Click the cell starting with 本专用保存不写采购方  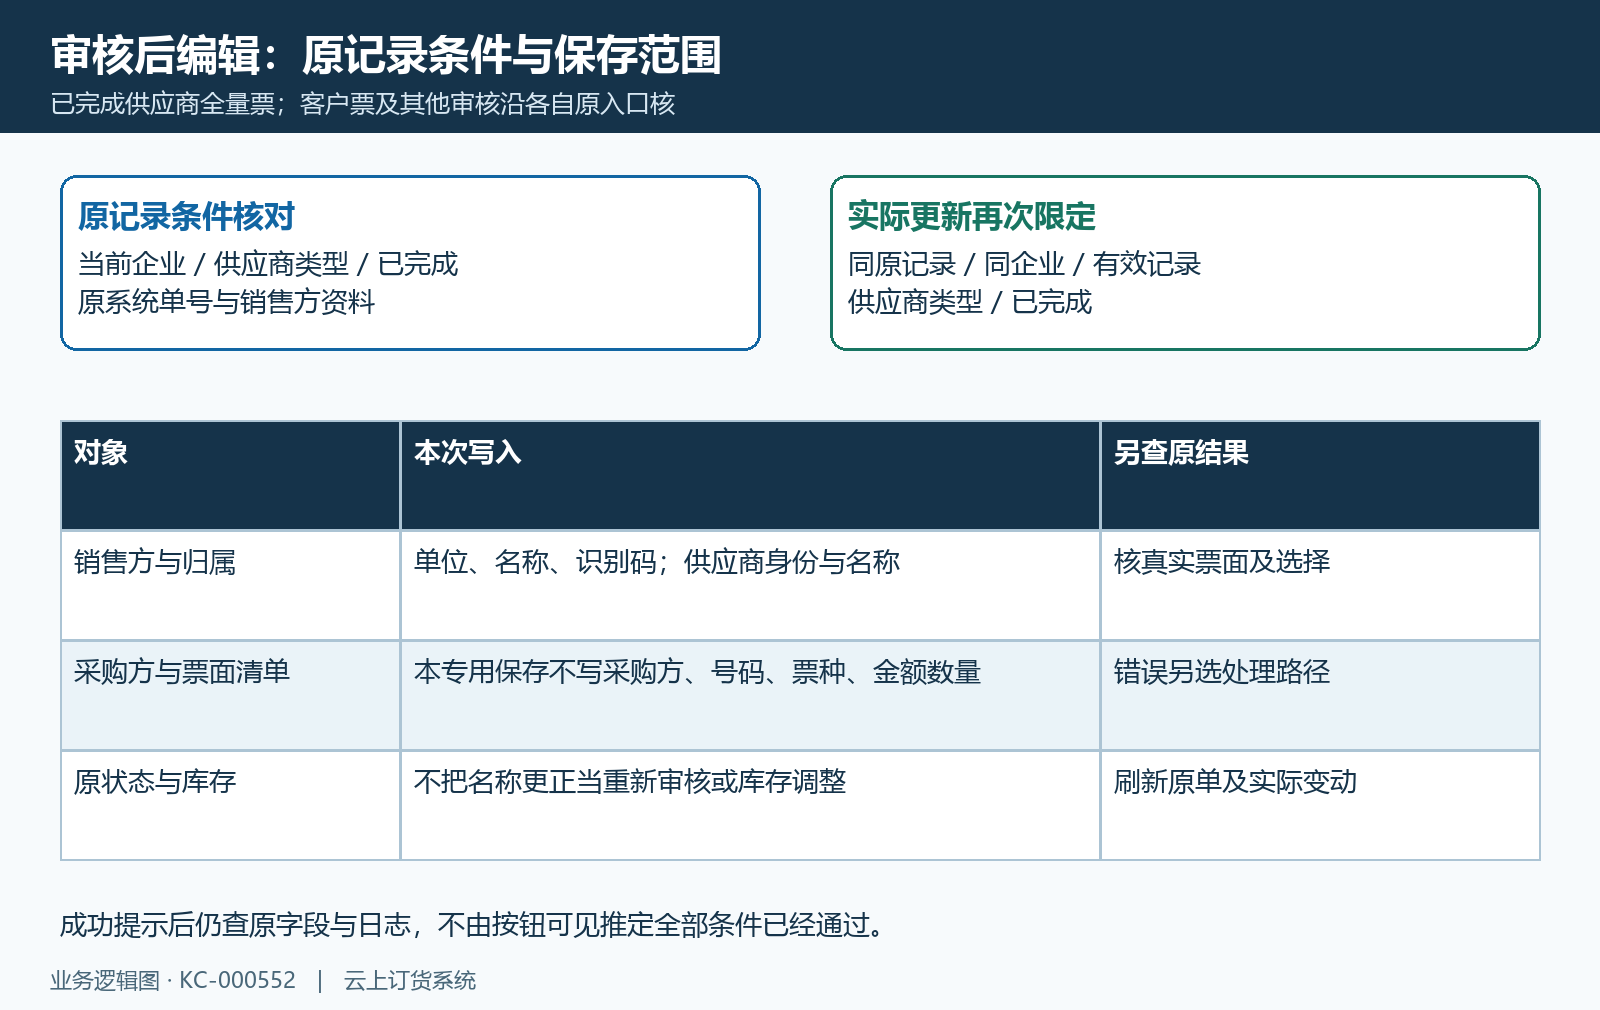tap(750, 695)
